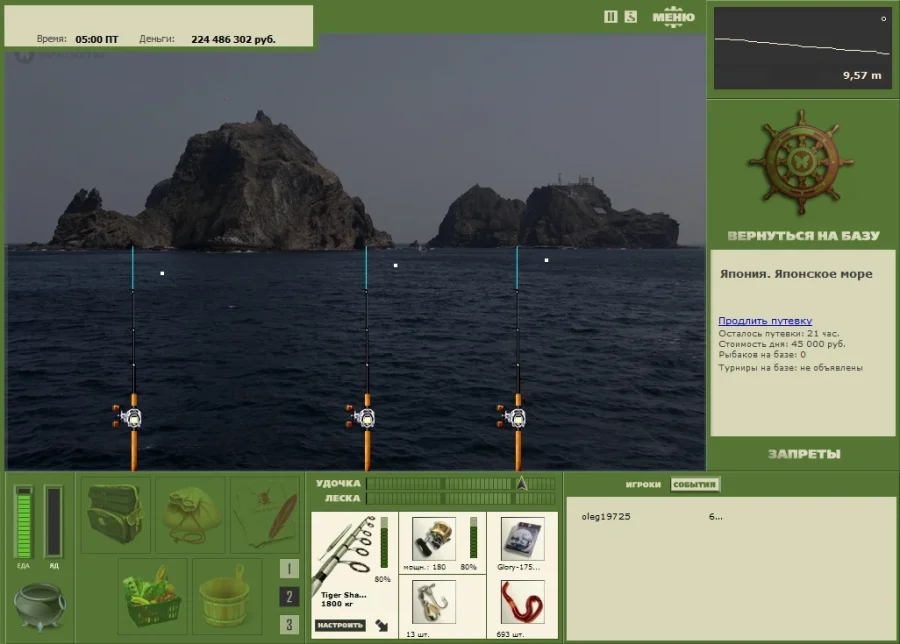
Task: Switch to rod slot 1
Action: coord(288,569)
